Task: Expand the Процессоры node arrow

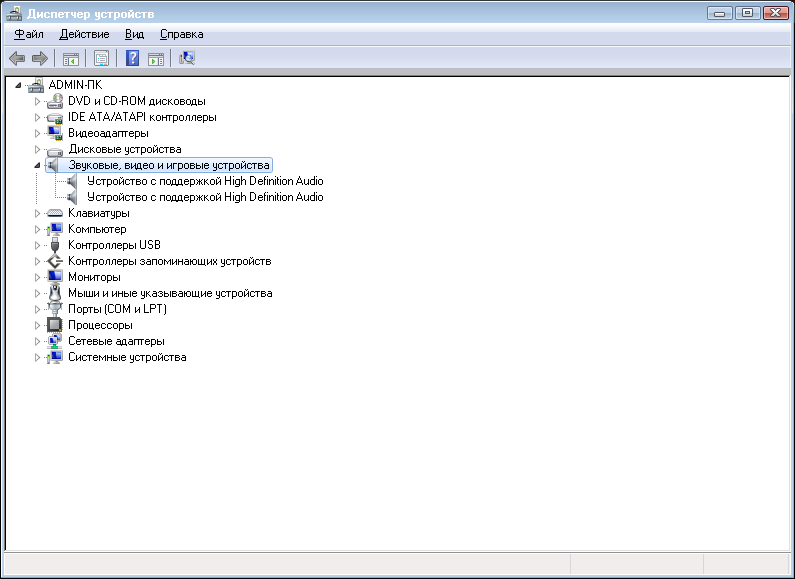Action: 37,325
